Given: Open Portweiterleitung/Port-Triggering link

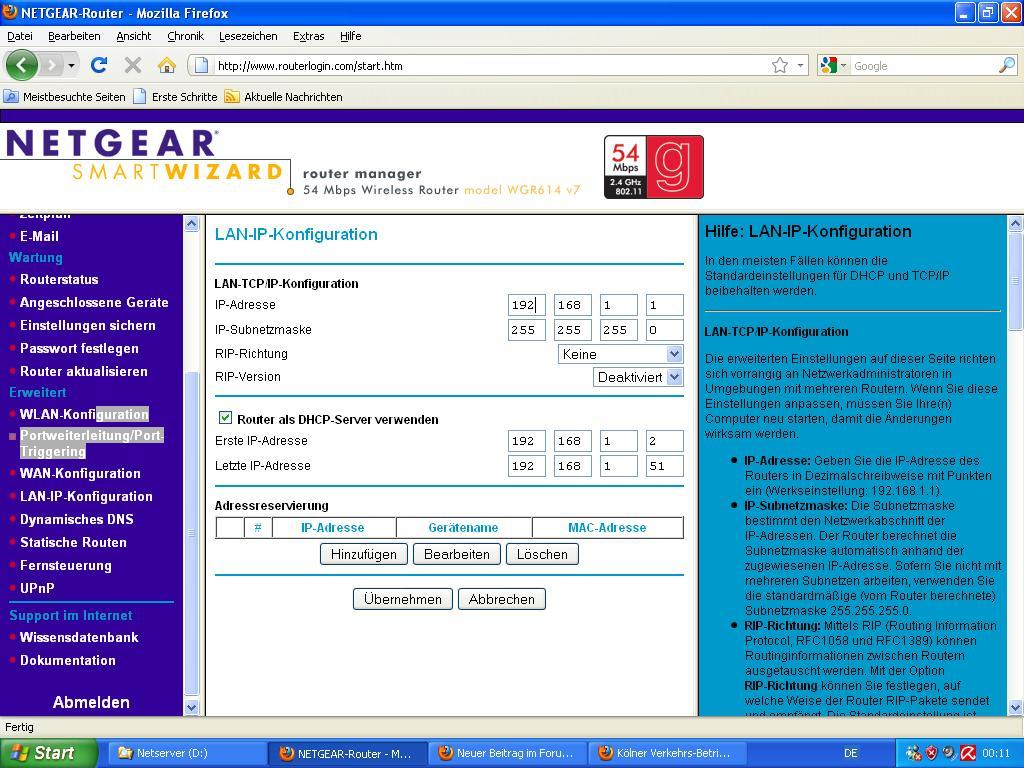Looking at the screenshot, I should coord(91,443).
